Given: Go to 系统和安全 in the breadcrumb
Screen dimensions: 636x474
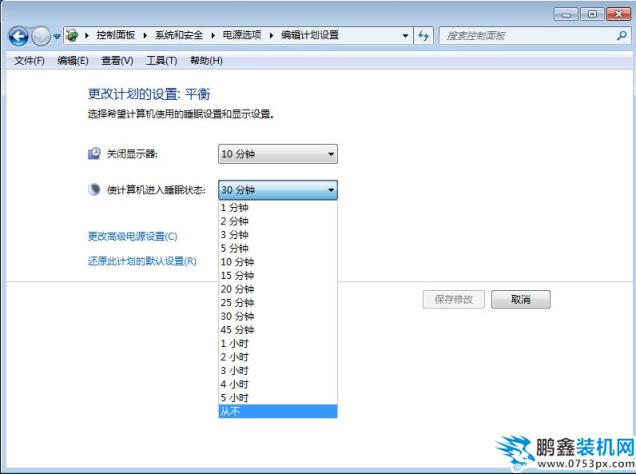Looking at the screenshot, I should point(179,35).
